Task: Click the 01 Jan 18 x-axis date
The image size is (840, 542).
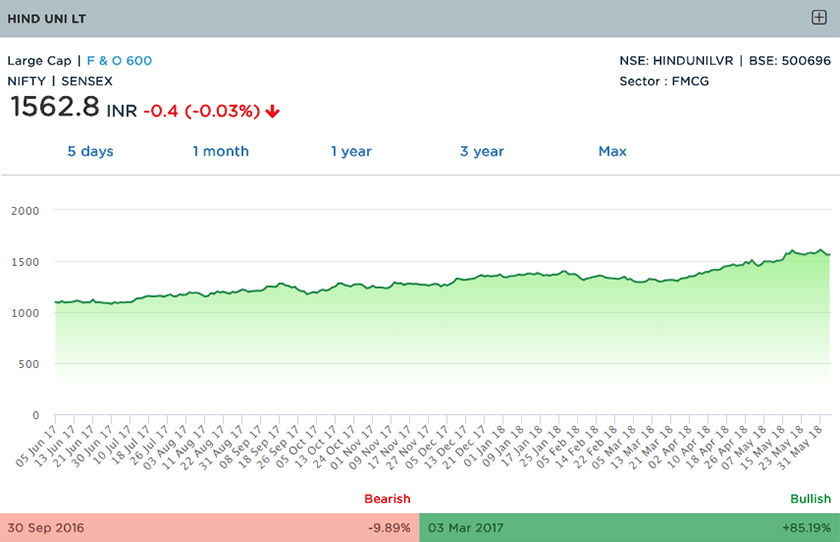Action: click(485, 446)
